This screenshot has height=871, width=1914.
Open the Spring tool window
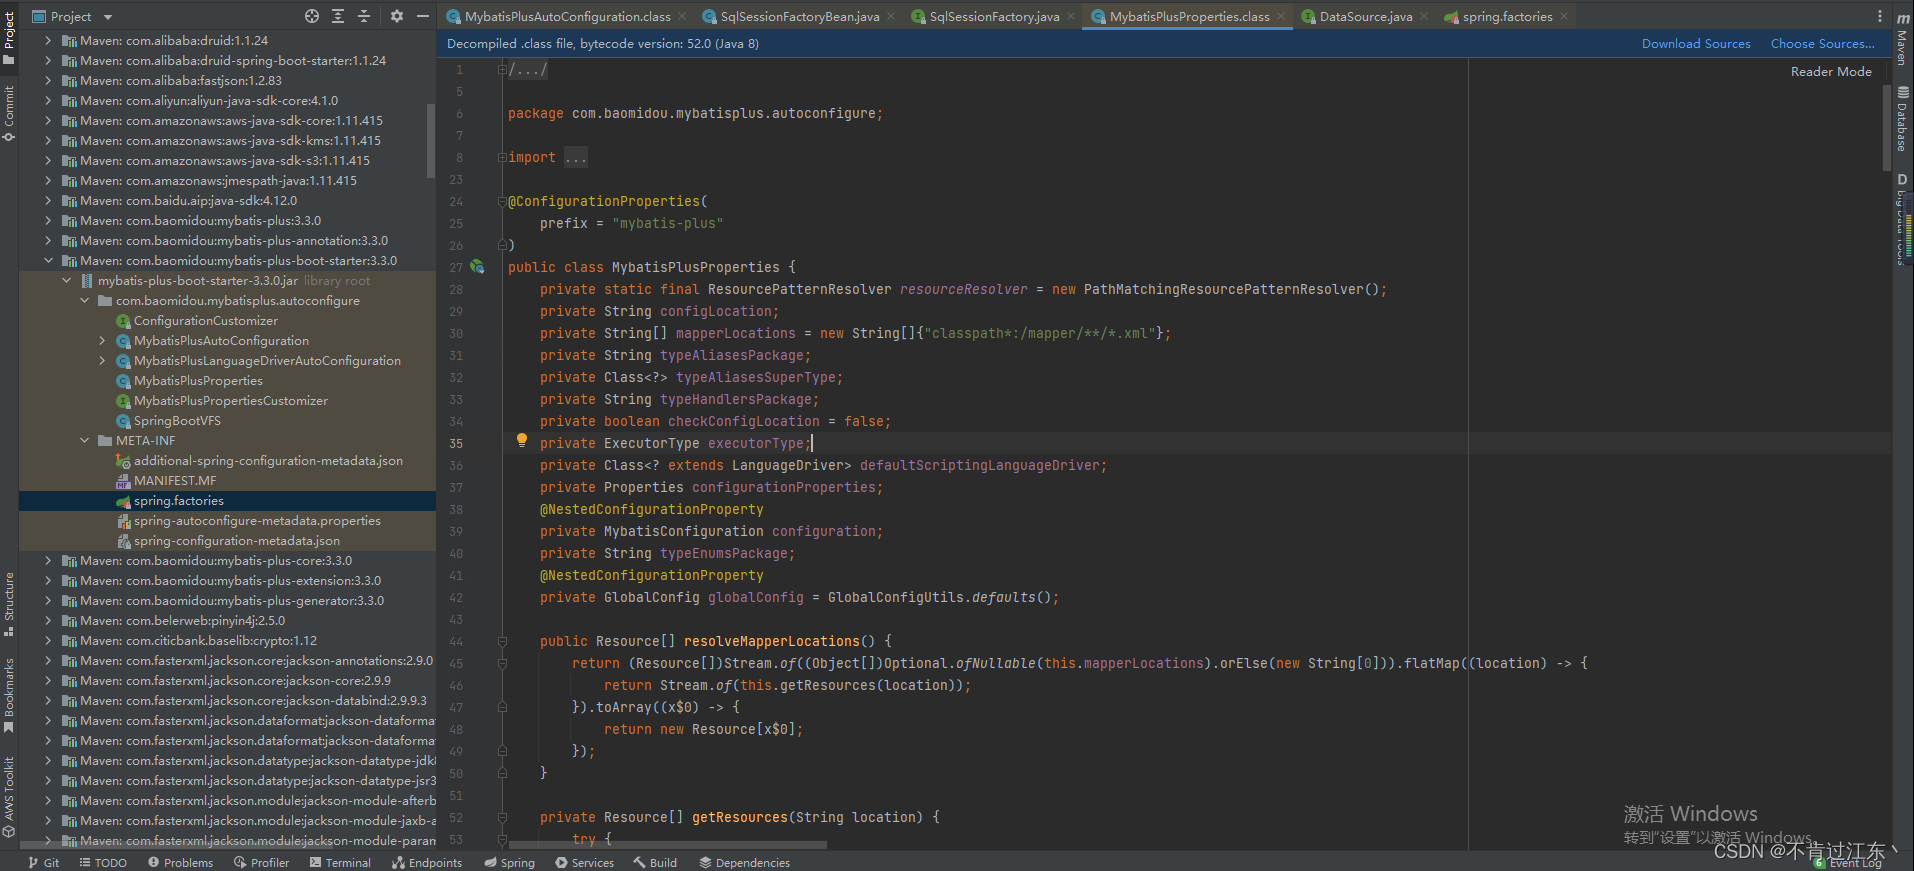coord(509,862)
